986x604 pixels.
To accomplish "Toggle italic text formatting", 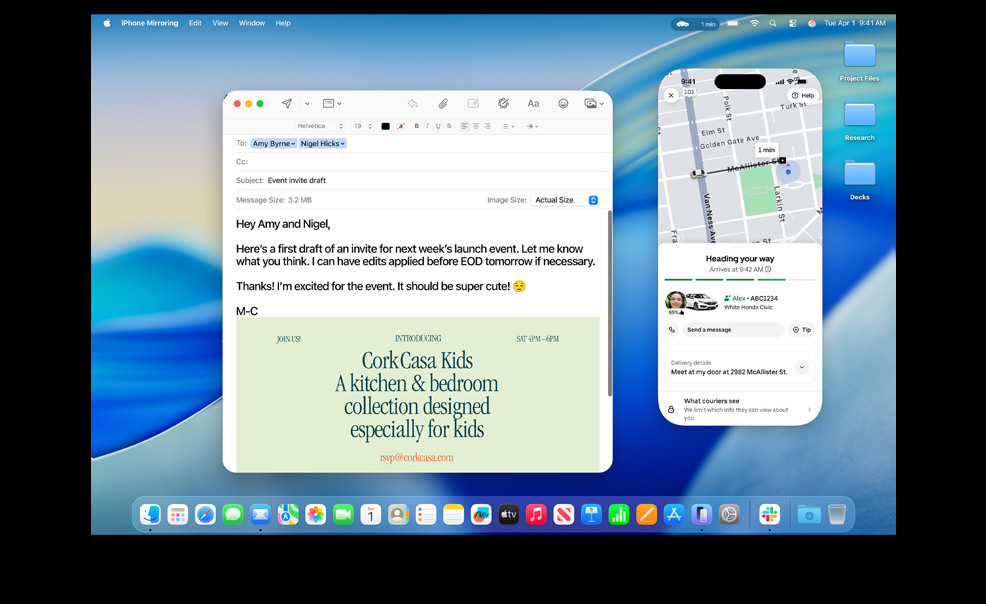I will coord(427,126).
